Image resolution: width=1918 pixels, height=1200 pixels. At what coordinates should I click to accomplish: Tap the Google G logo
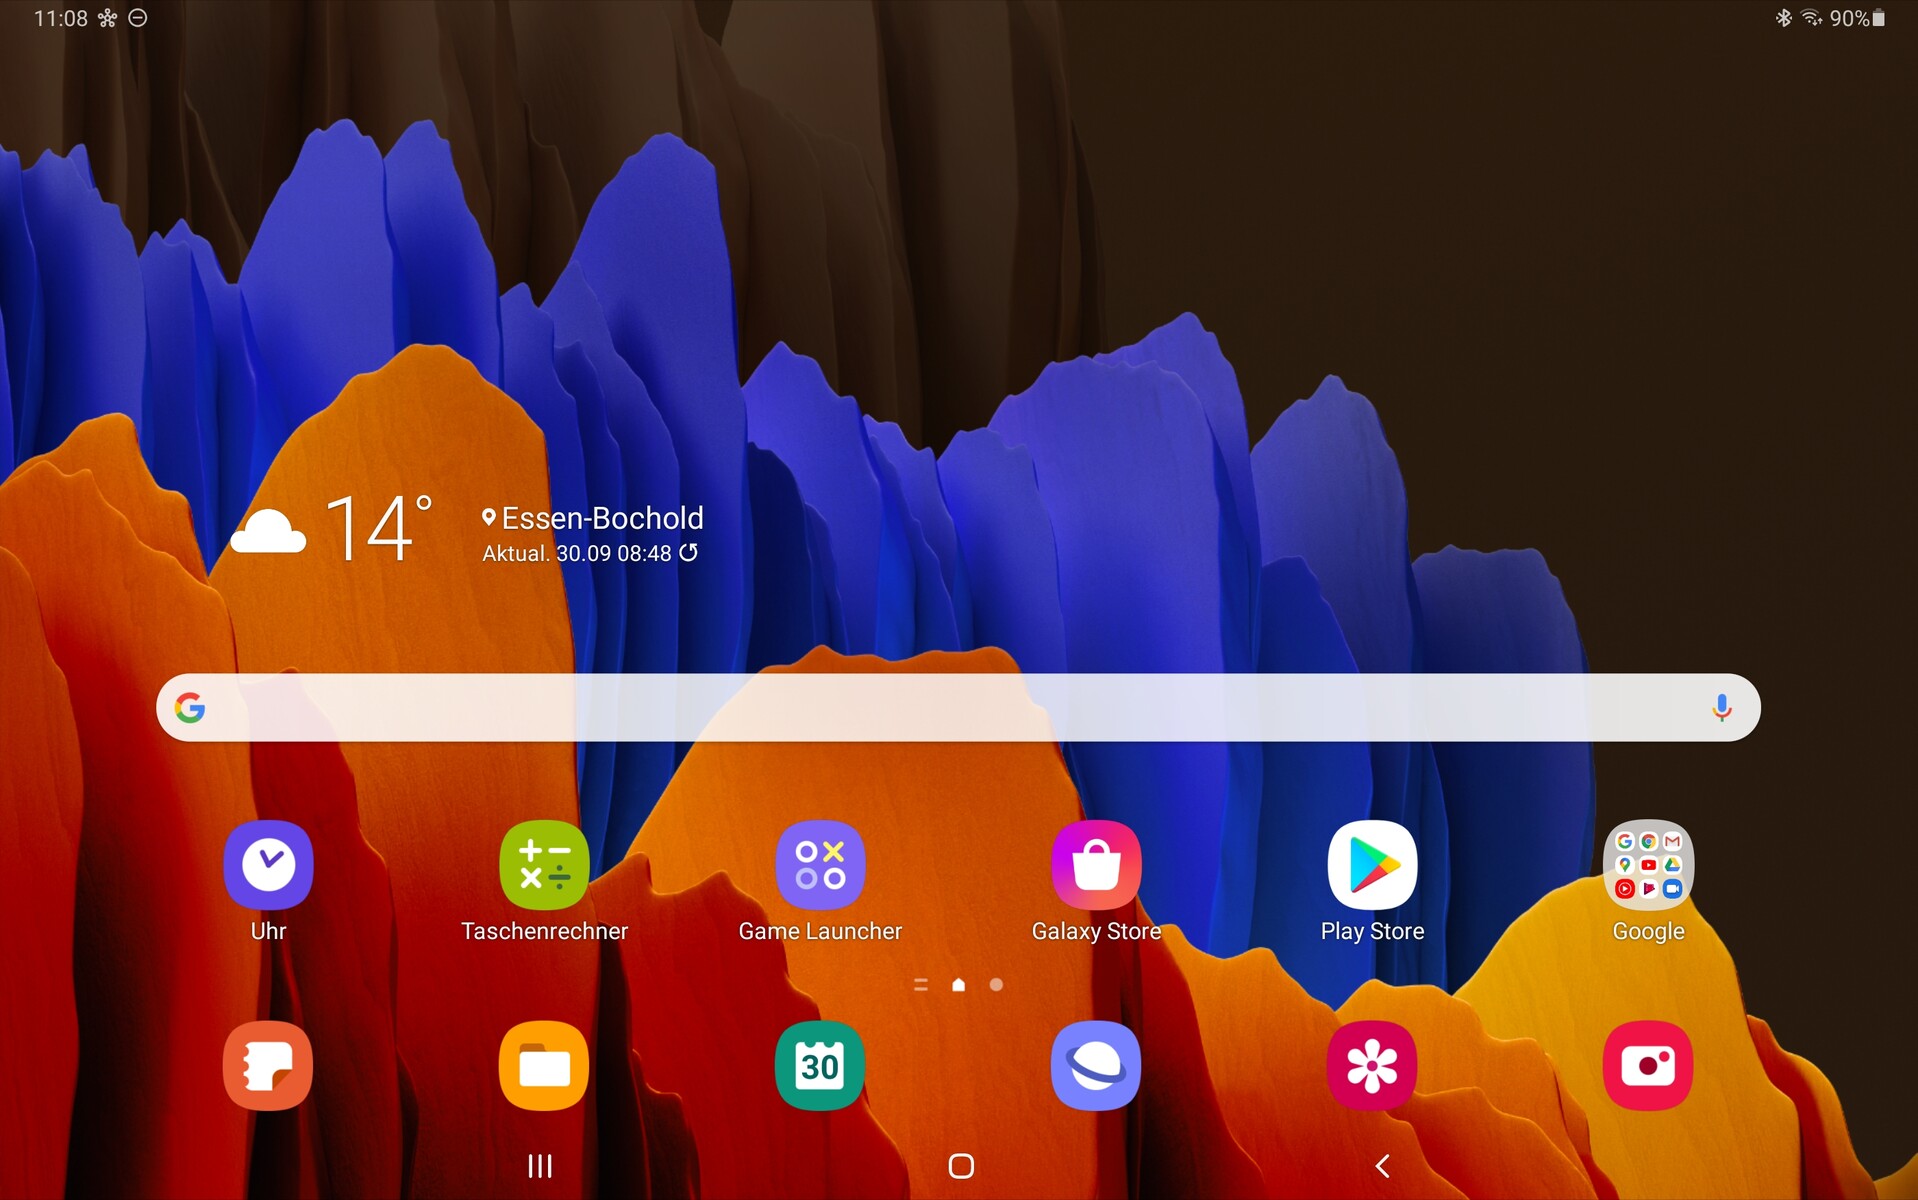click(x=190, y=708)
